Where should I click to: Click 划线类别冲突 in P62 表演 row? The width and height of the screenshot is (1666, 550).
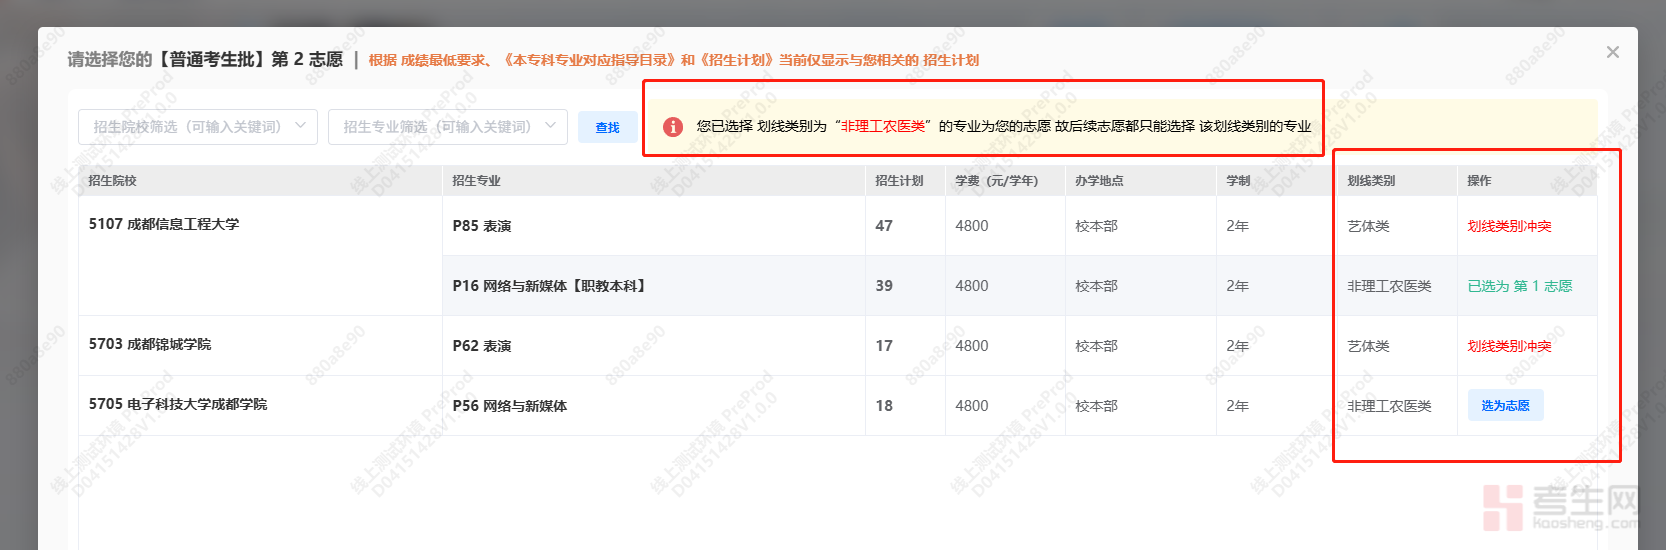pyautogui.click(x=1509, y=346)
